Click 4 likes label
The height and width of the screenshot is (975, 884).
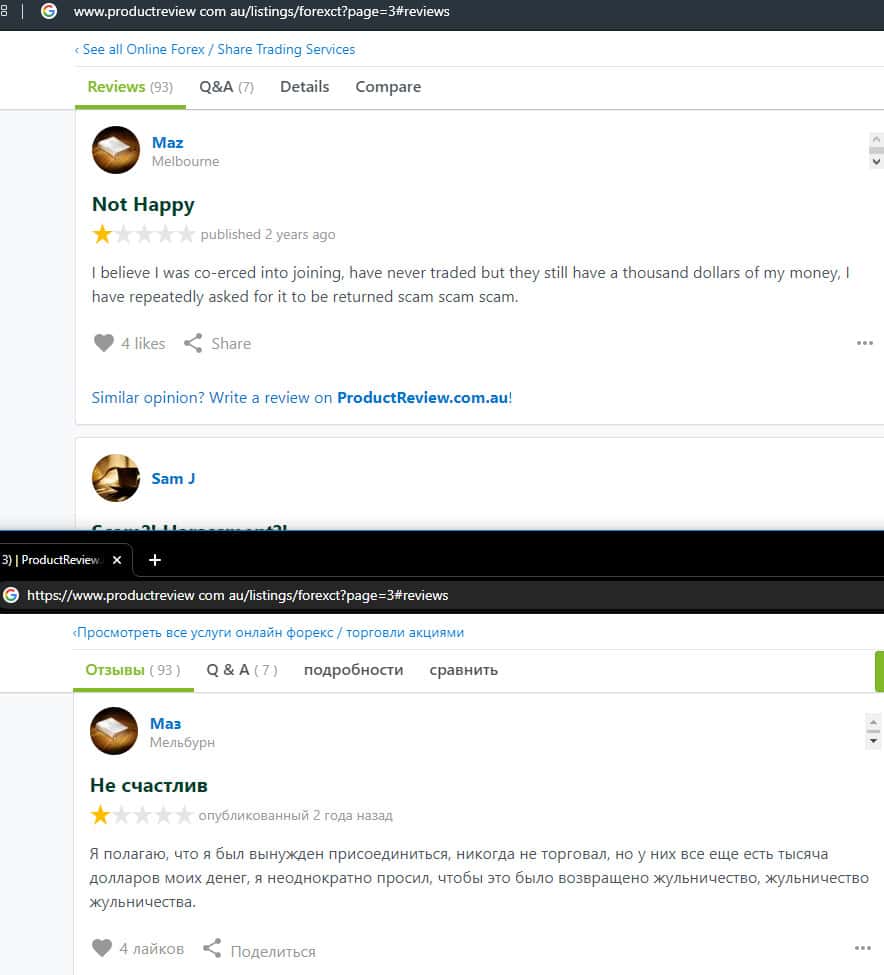tap(143, 344)
